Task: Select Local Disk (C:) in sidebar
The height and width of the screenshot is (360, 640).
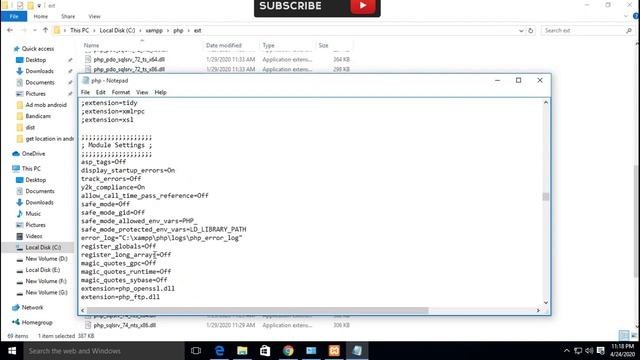Action: click(43, 247)
